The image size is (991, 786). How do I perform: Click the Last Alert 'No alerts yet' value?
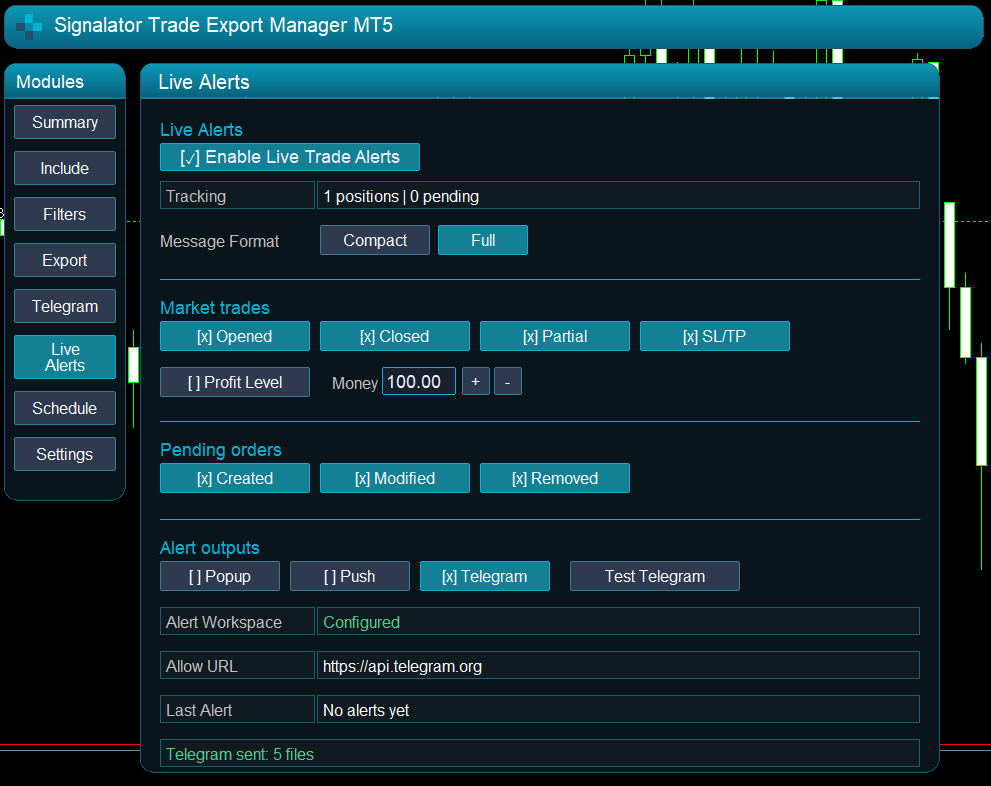coord(617,710)
